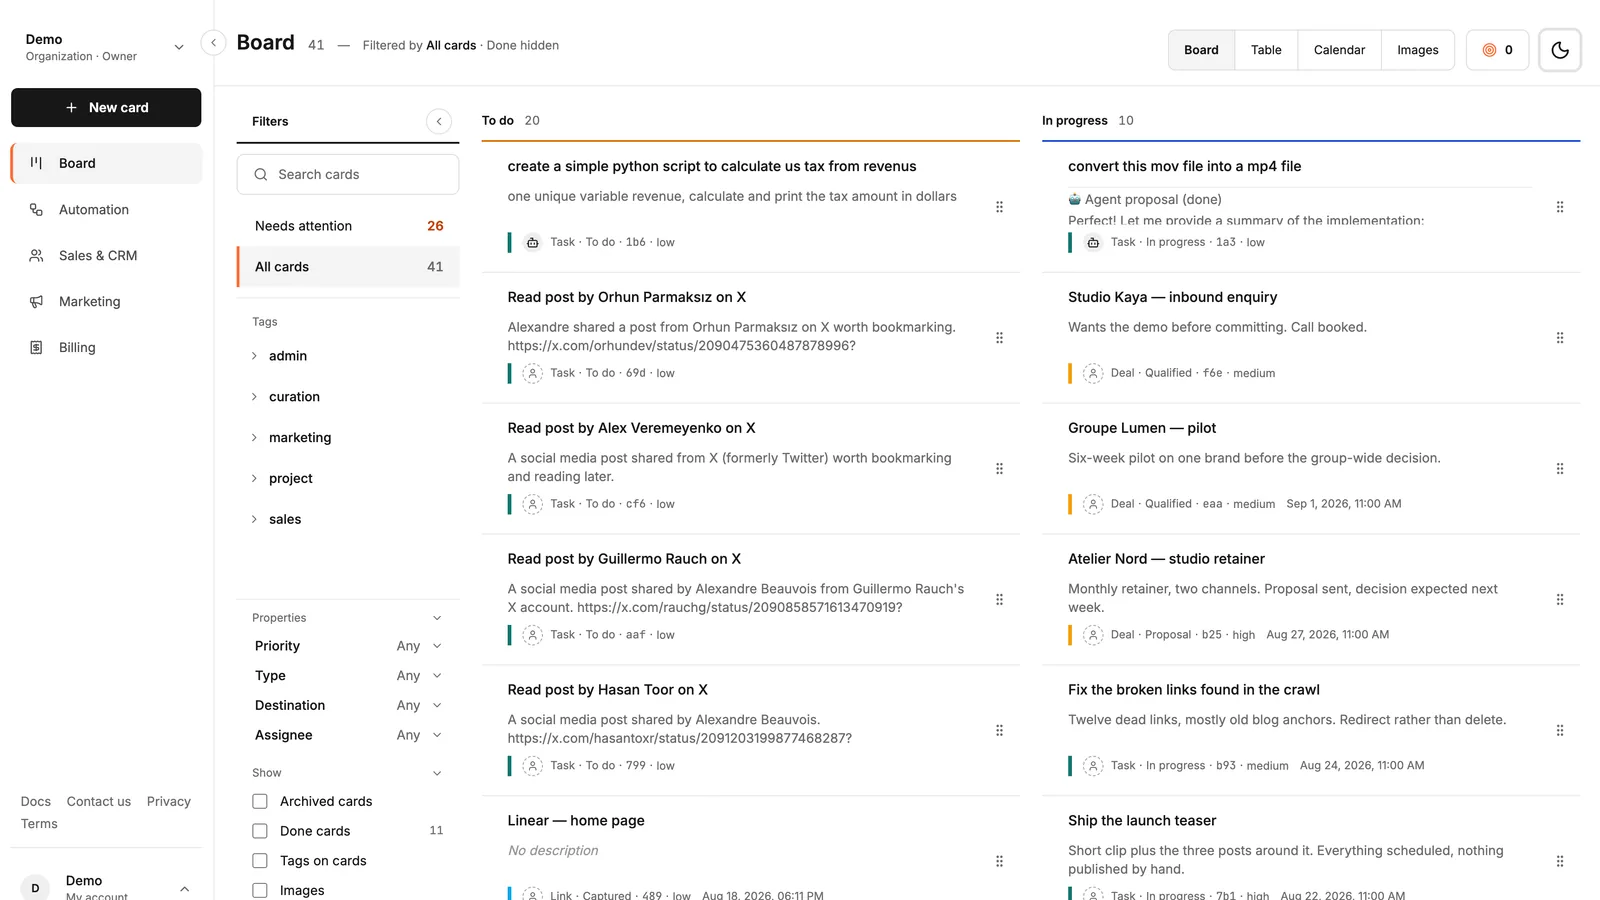The width and height of the screenshot is (1600, 900).
Task: Click assignee avatar on Atelier Nord card
Action: pyautogui.click(x=1093, y=635)
